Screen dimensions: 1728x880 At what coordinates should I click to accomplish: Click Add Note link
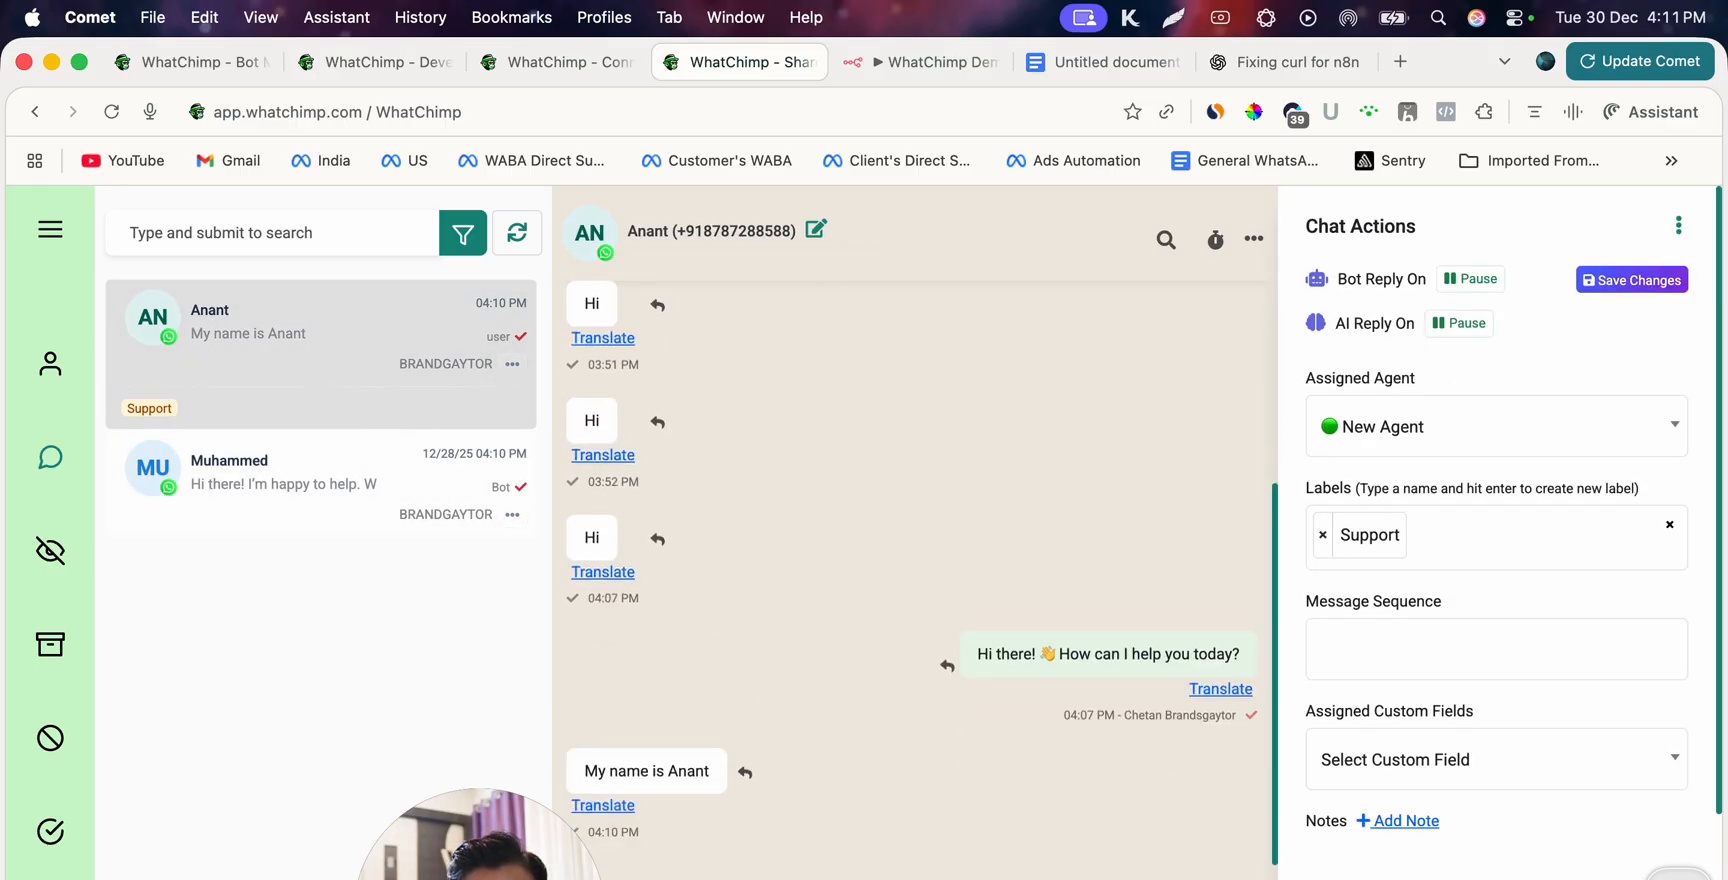(x=1398, y=821)
